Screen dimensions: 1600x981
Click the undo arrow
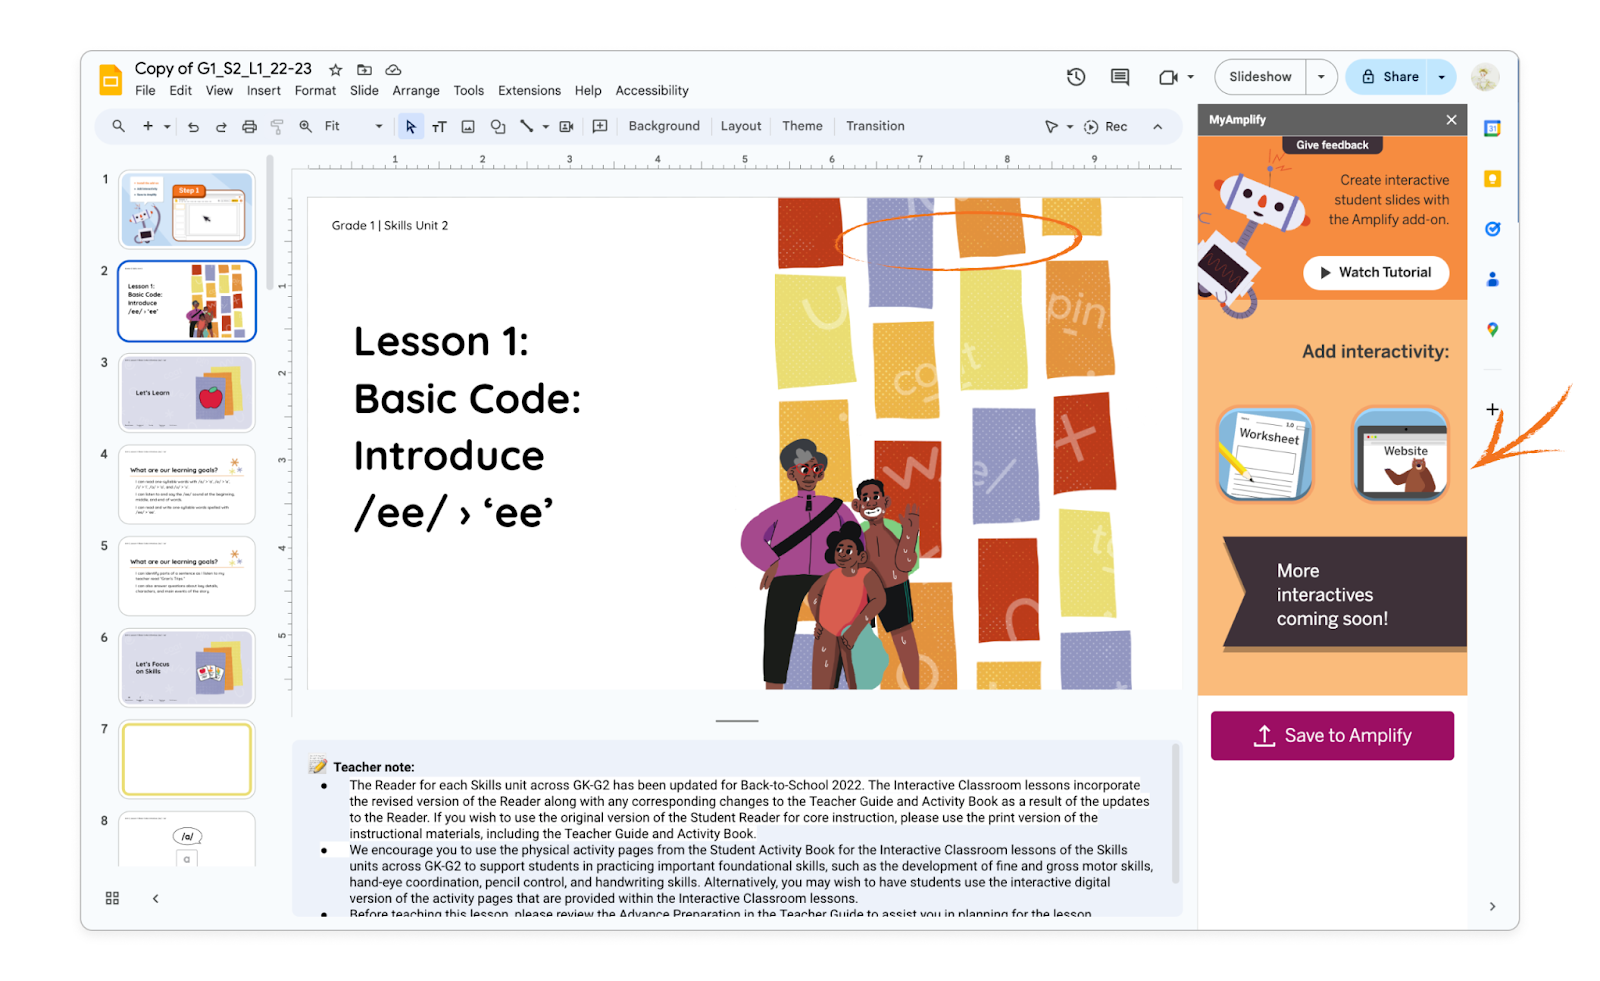pyautogui.click(x=193, y=127)
